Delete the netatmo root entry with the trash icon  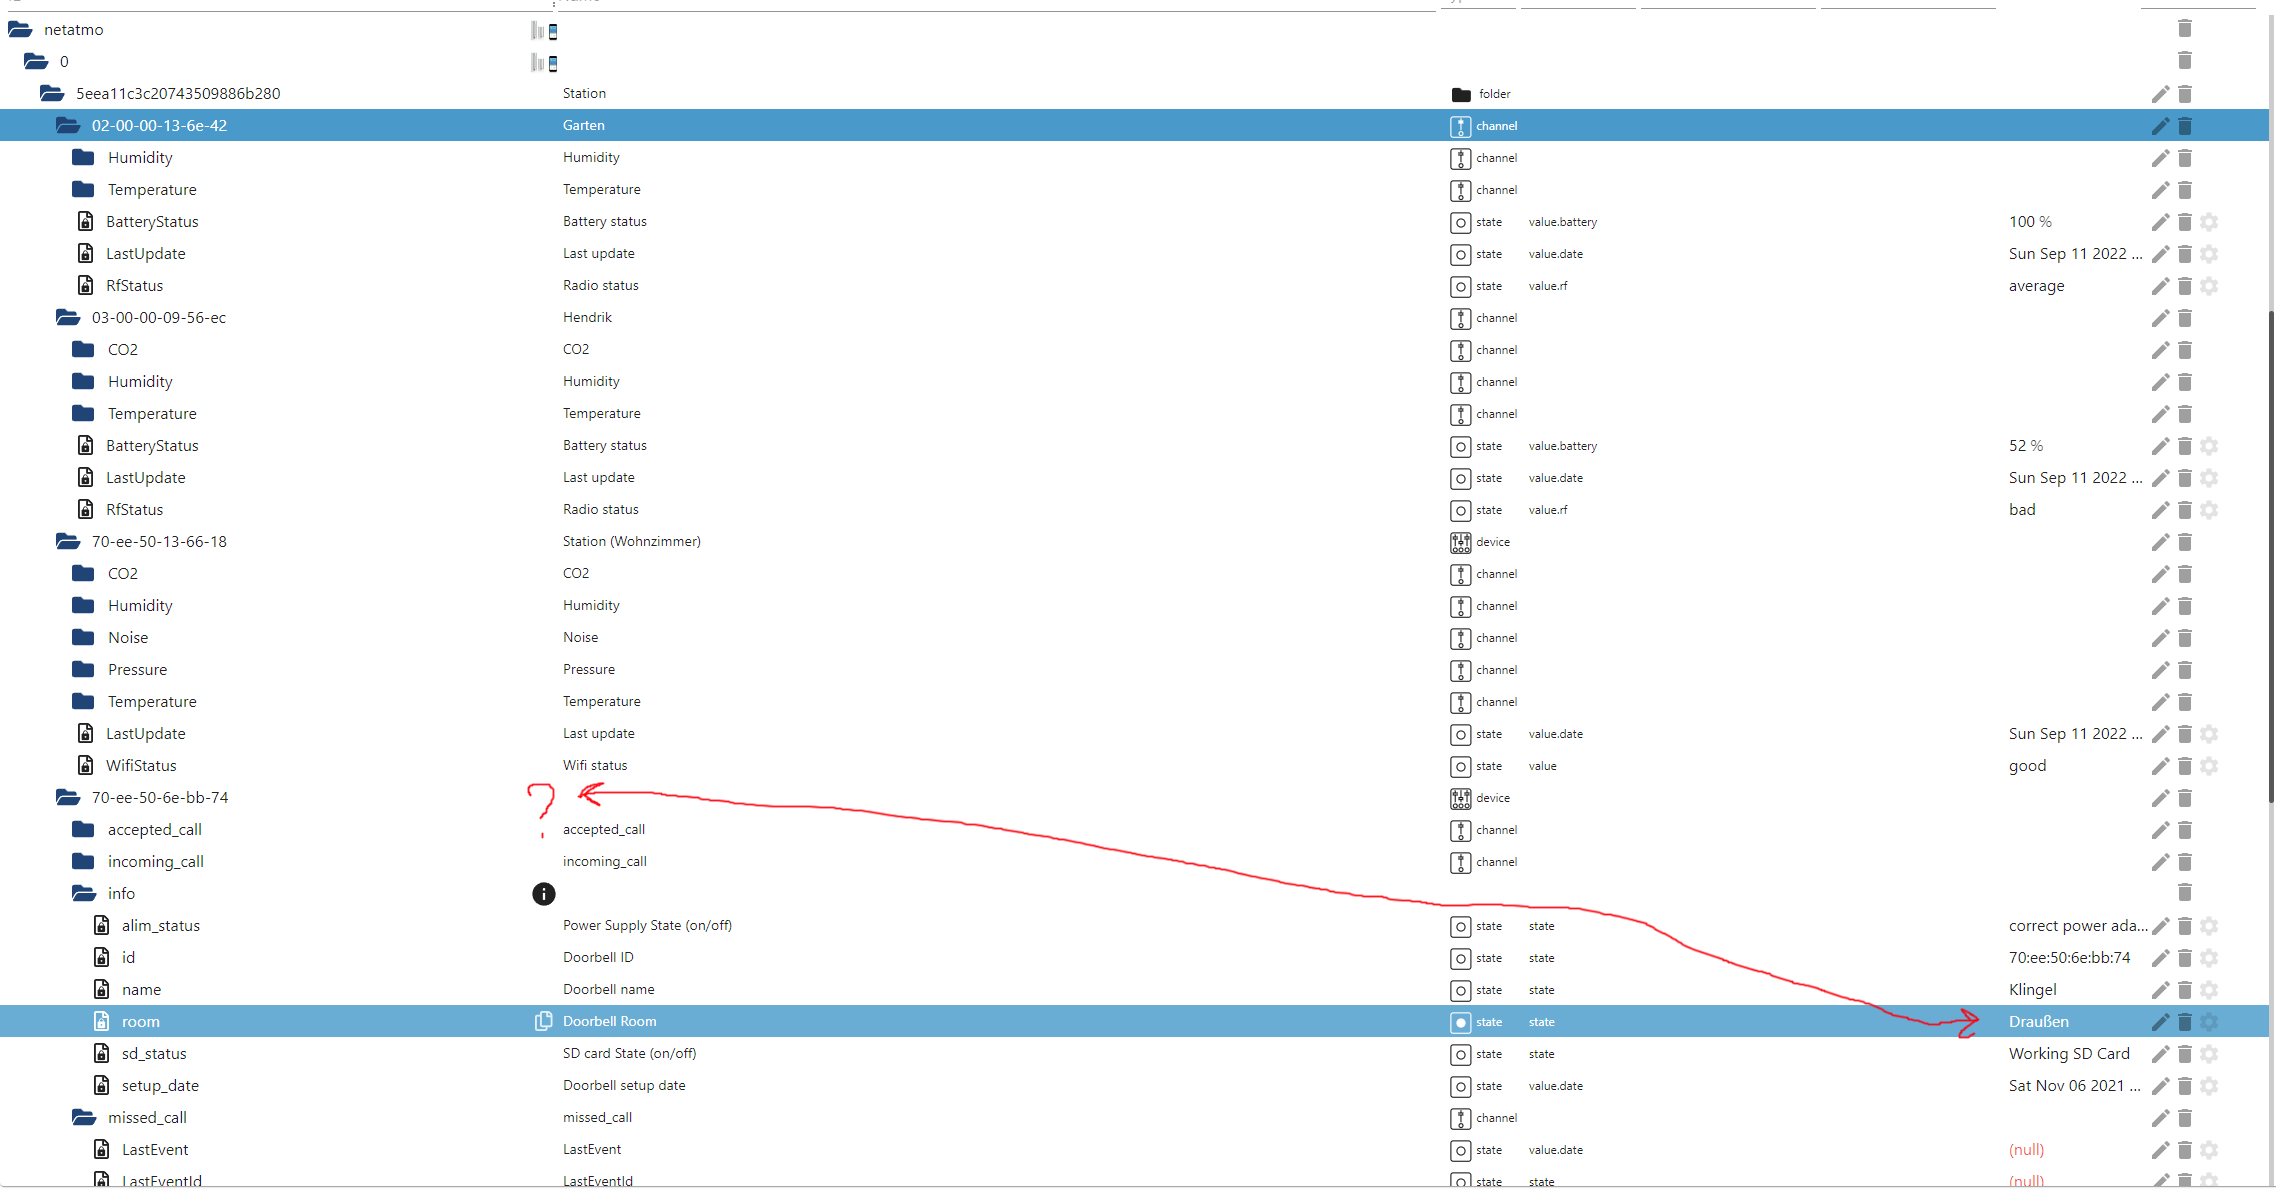pyautogui.click(x=2185, y=29)
